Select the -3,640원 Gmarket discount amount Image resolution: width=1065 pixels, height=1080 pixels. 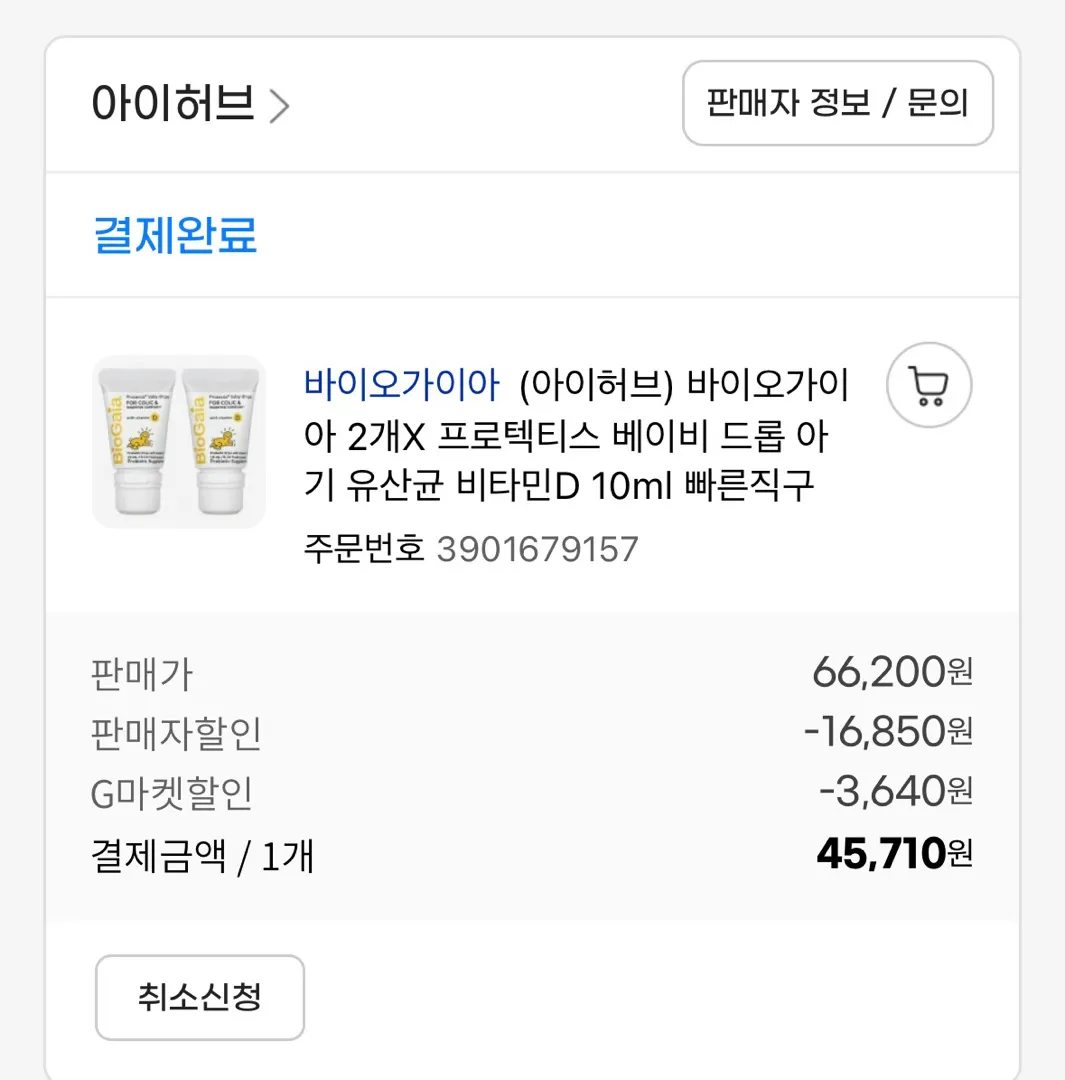point(896,791)
